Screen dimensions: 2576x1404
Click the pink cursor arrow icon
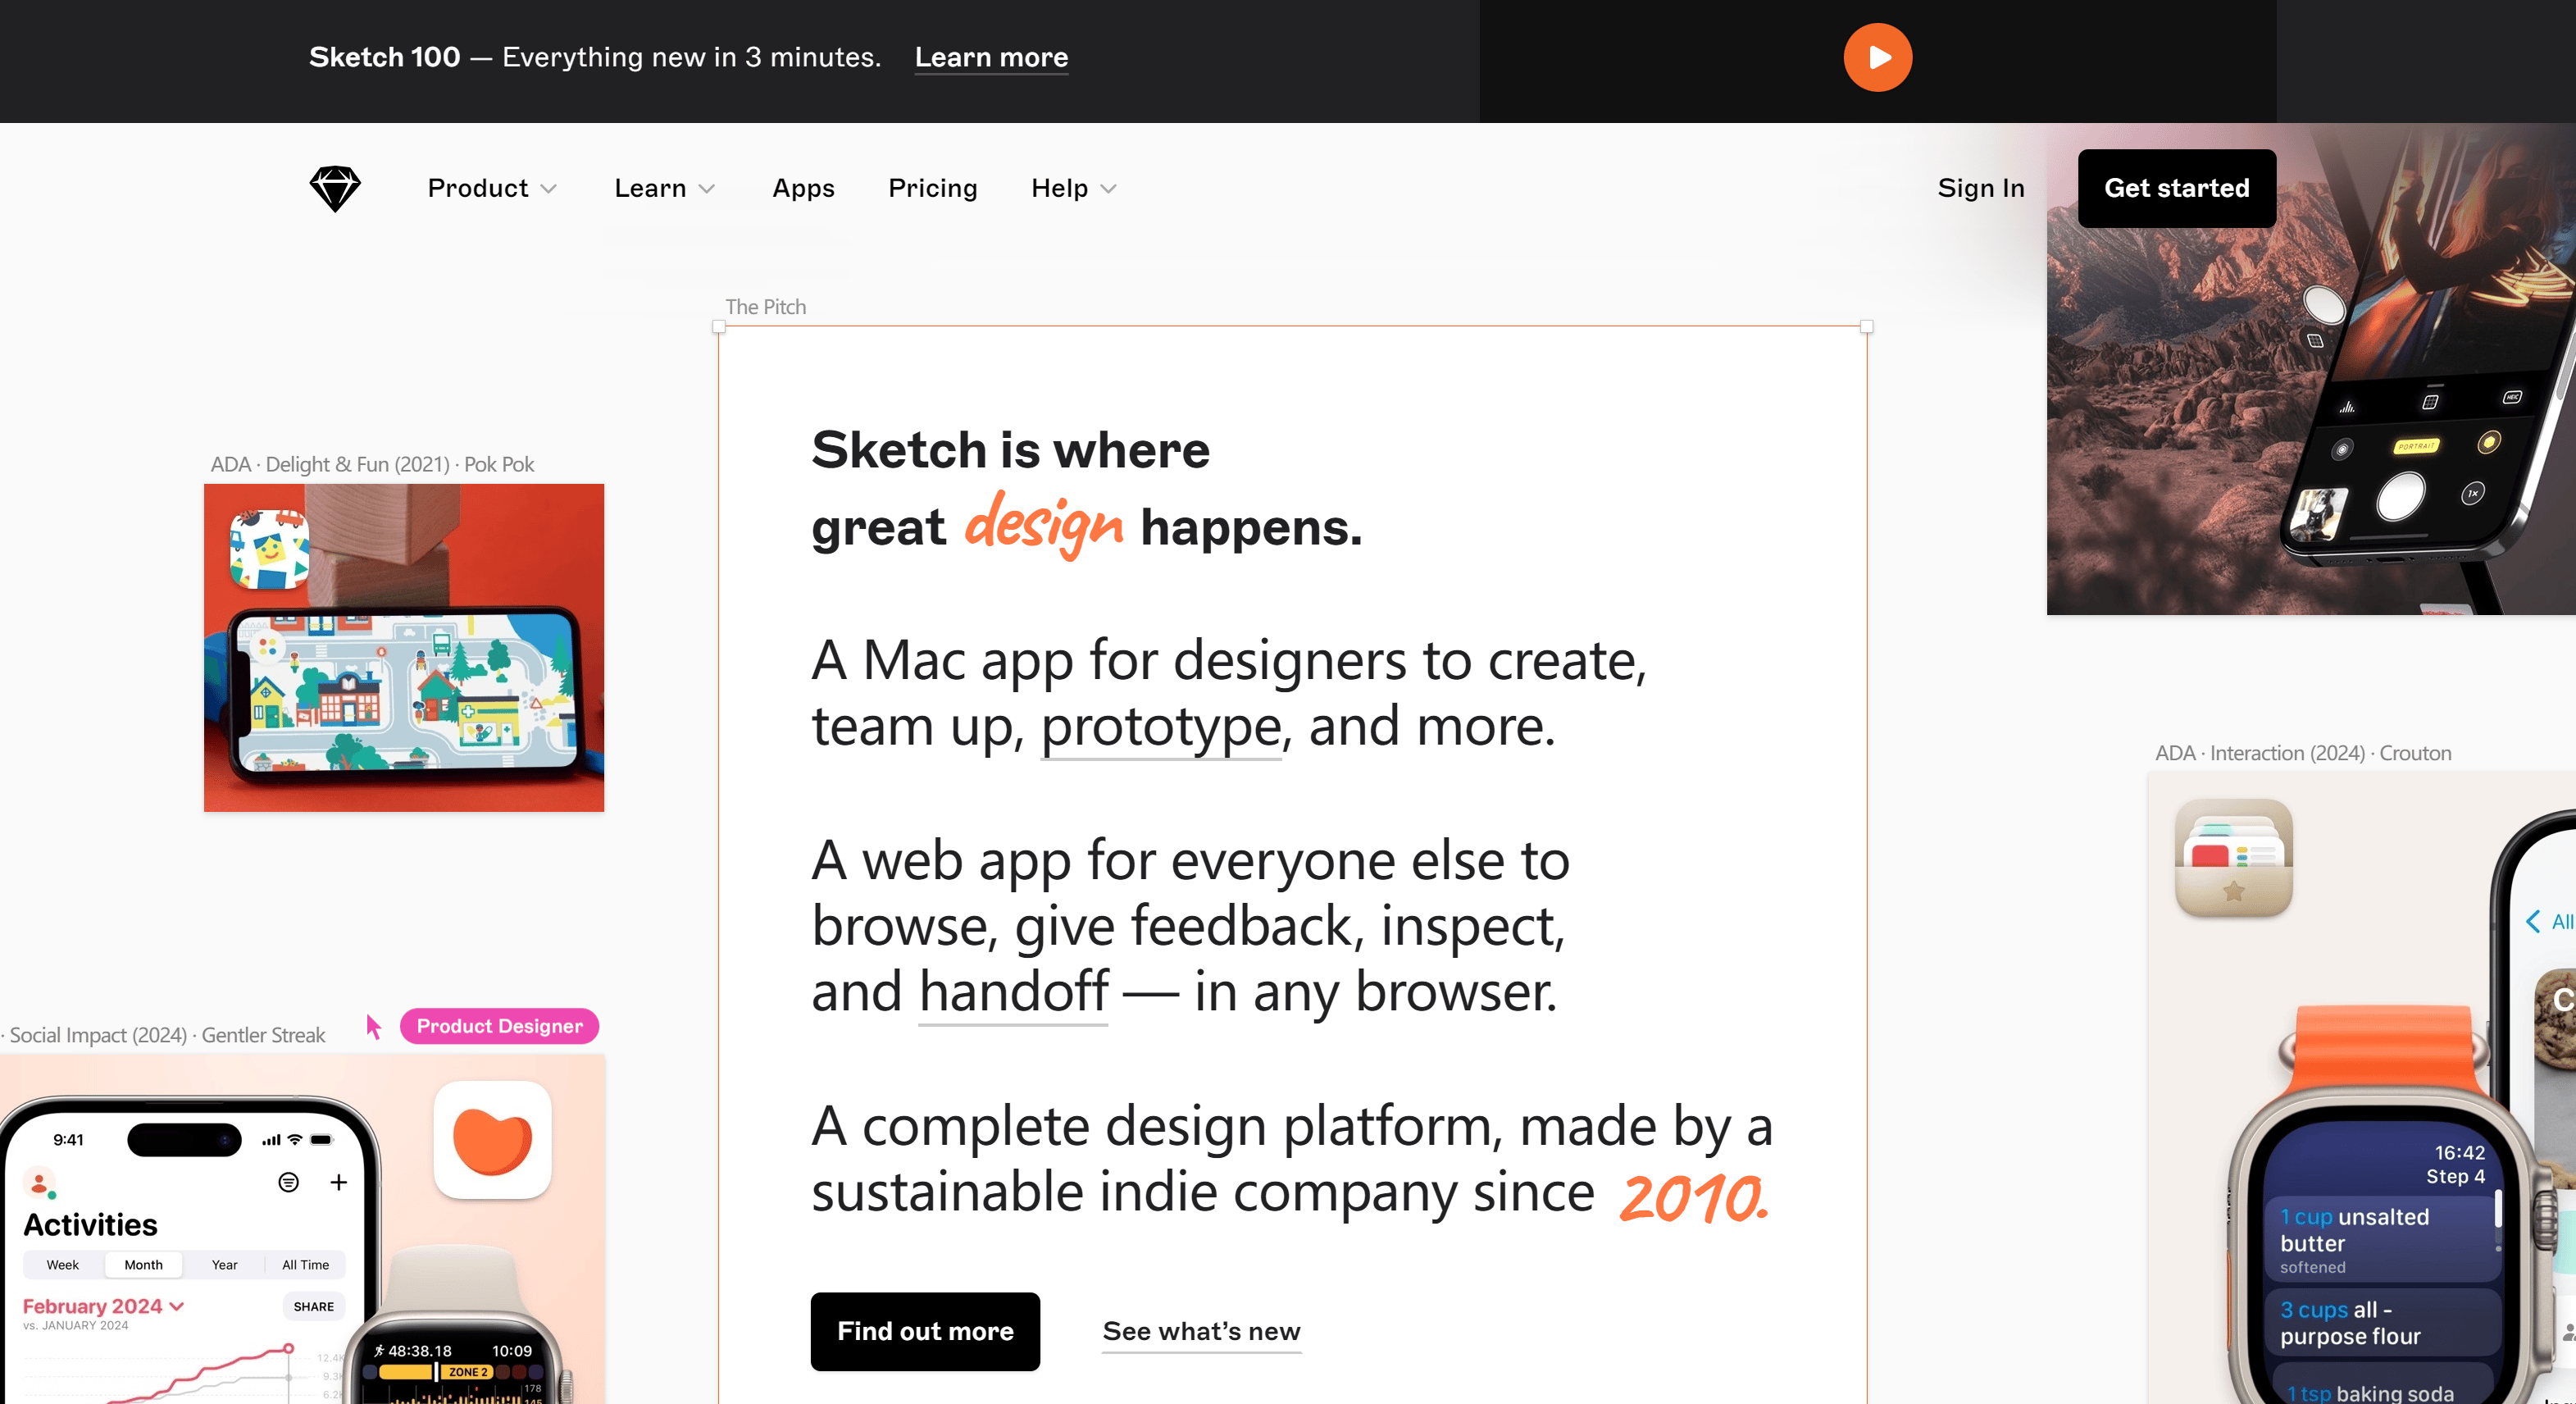[x=373, y=1027]
